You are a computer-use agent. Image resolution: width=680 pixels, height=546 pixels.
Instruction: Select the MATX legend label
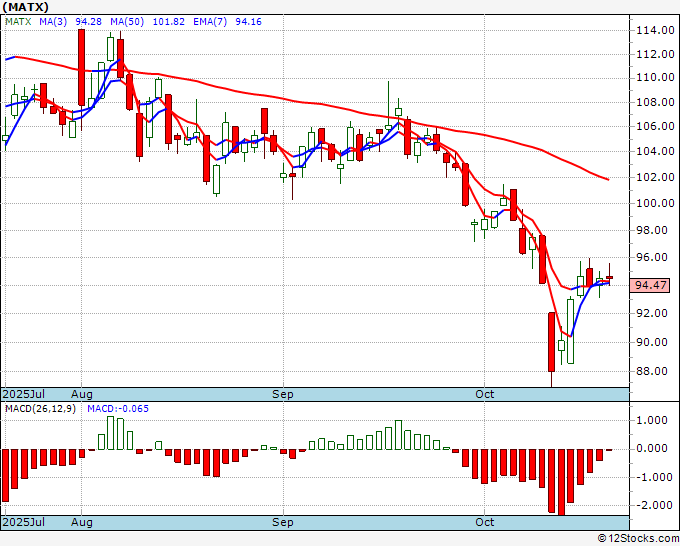pyautogui.click(x=18, y=22)
